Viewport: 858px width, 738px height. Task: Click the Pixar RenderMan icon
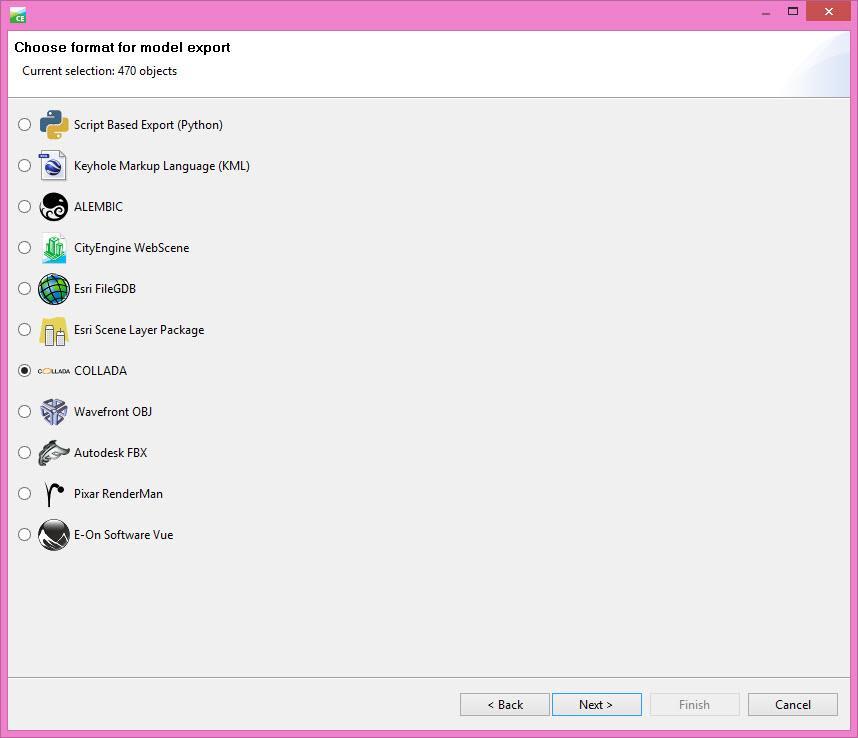[54, 494]
